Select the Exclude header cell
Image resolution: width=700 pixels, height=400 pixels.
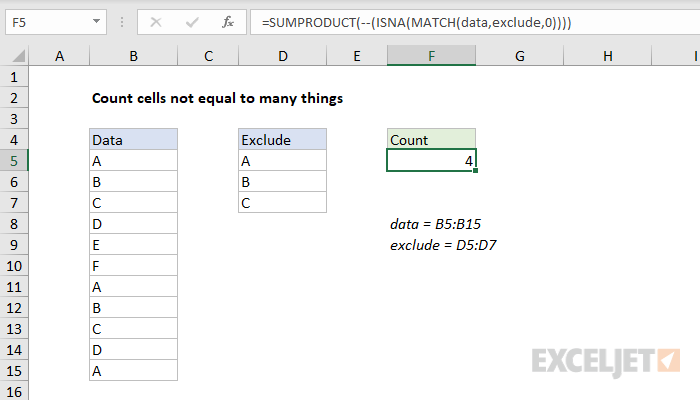point(282,139)
